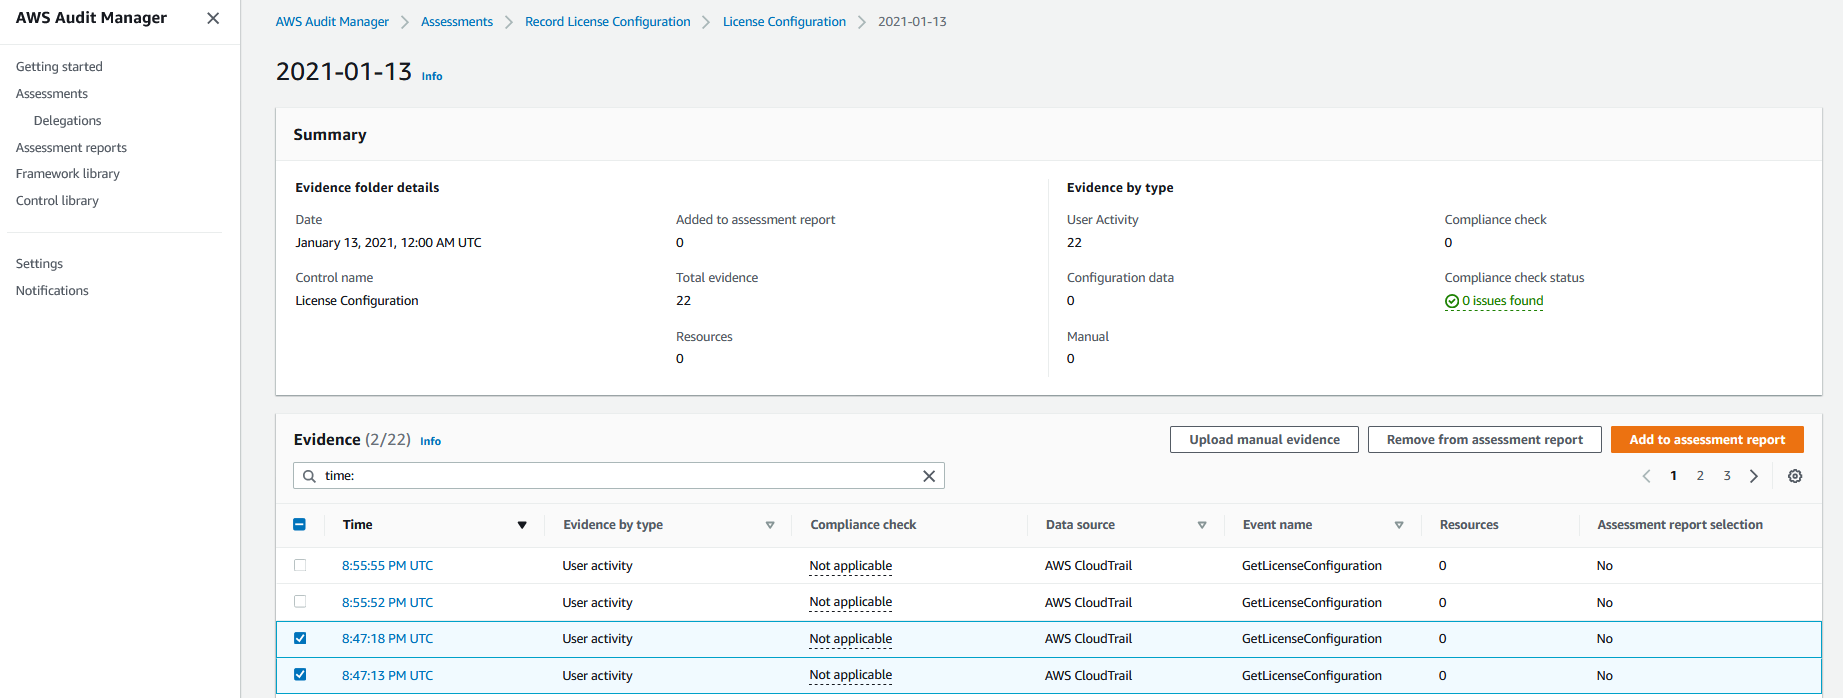Viewport: 1843px width, 698px height.
Task: Go to next evidence page arrow
Action: click(x=1754, y=476)
